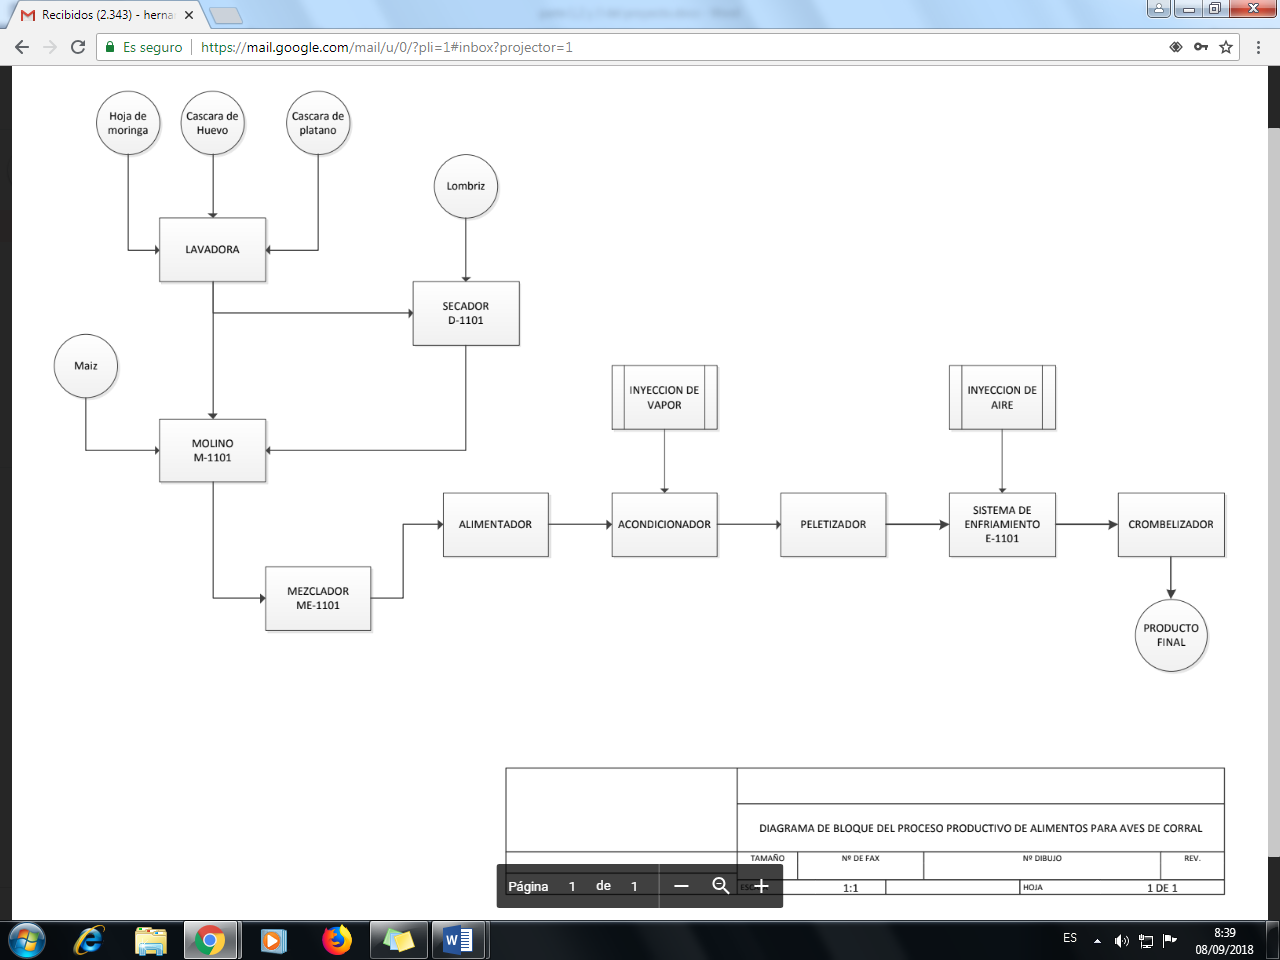
Task: Click the INYECCION DE VAPOR box
Action: click(x=665, y=397)
